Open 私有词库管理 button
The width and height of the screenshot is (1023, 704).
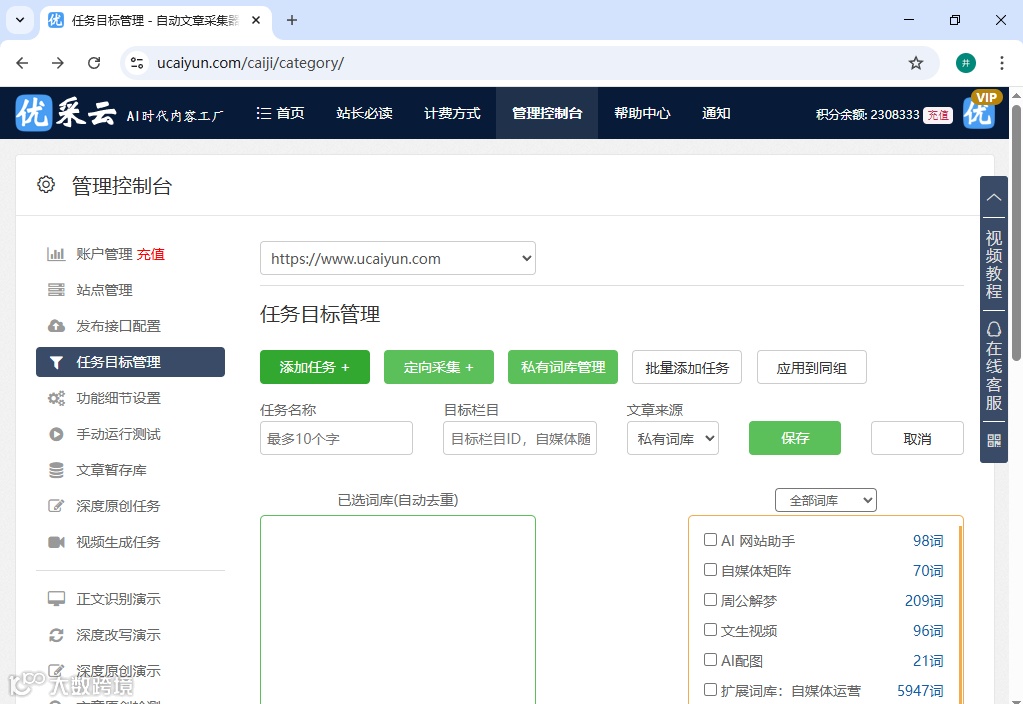click(x=562, y=367)
